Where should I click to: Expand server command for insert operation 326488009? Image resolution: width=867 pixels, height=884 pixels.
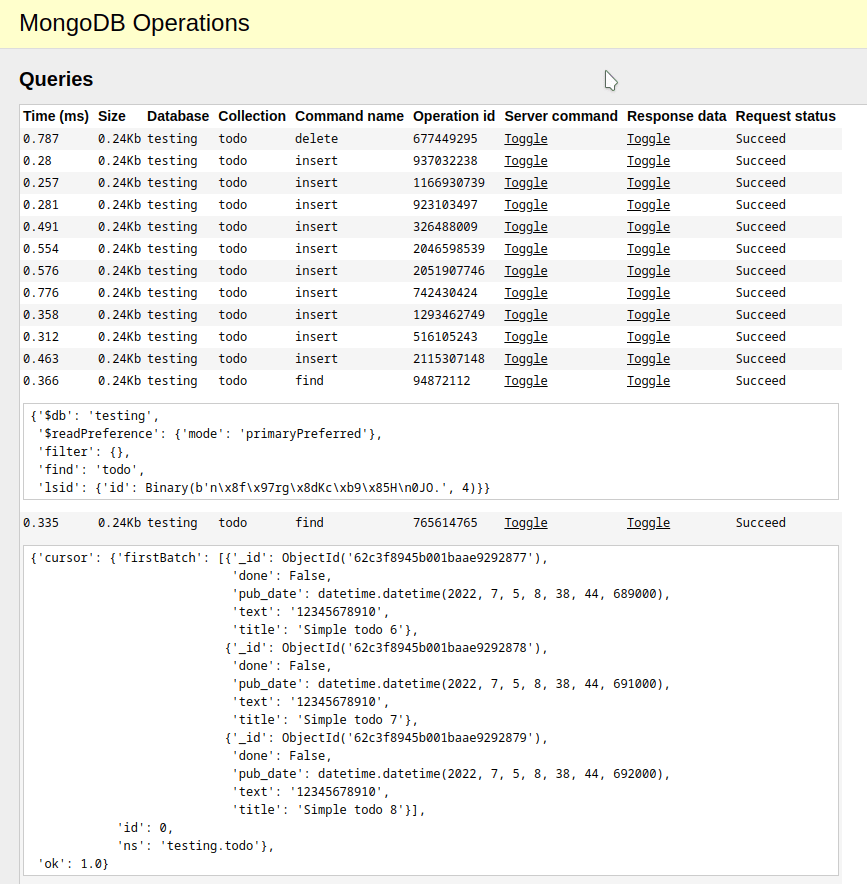(525, 226)
